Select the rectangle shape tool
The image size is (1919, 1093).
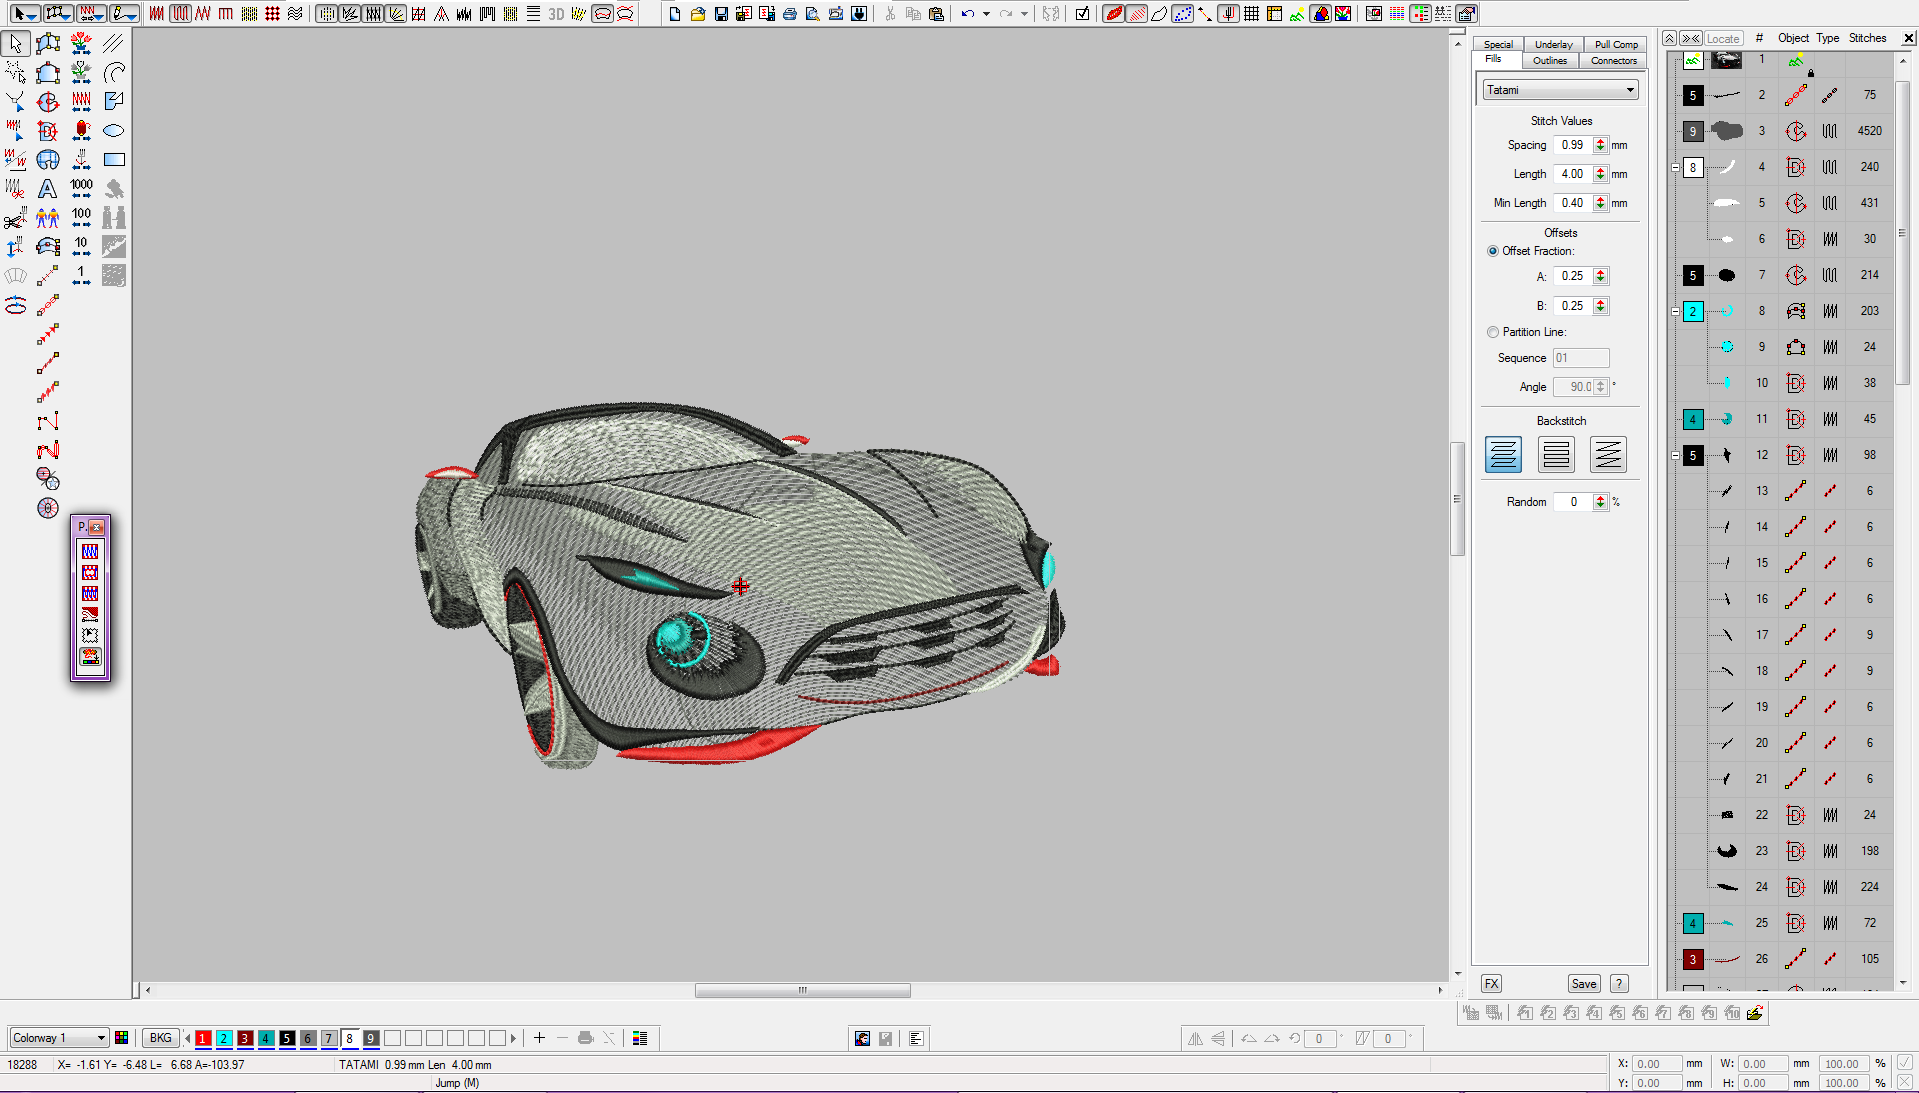(114, 160)
